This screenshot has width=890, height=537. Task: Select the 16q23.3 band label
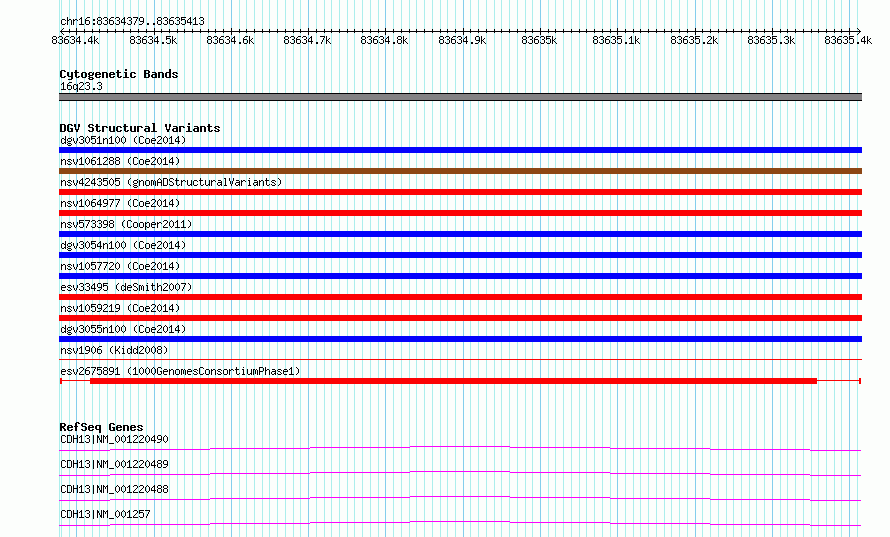tap(81, 86)
